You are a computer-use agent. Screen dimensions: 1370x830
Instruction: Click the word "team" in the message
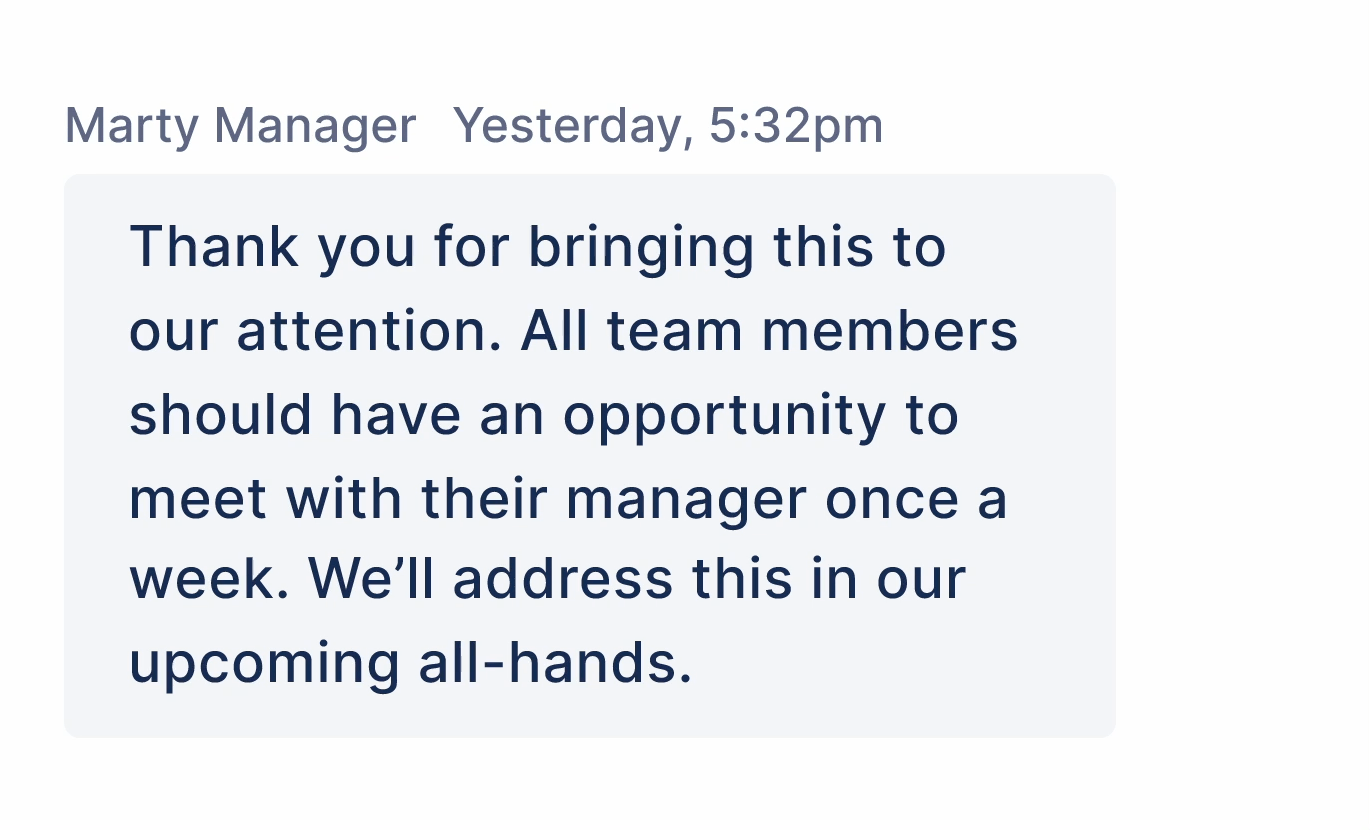pos(675,332)
